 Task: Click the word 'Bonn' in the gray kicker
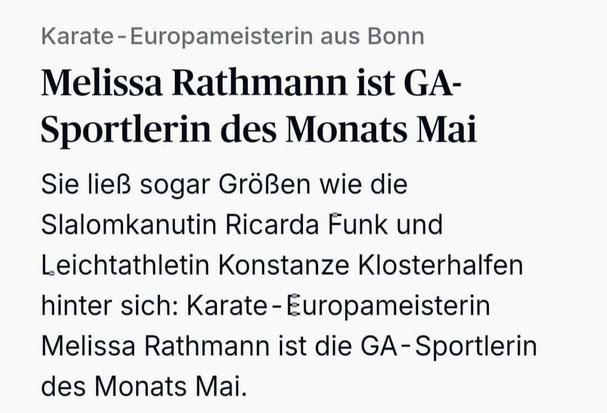[x=396, y=36]
